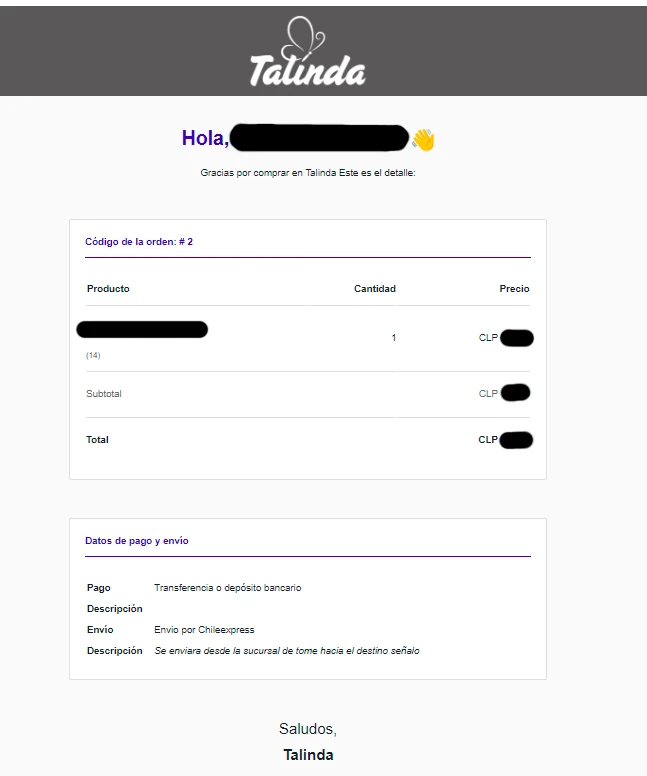647x776 pixels.
Task: Click the quantity value 1
Action: click(x=394, y=338)
